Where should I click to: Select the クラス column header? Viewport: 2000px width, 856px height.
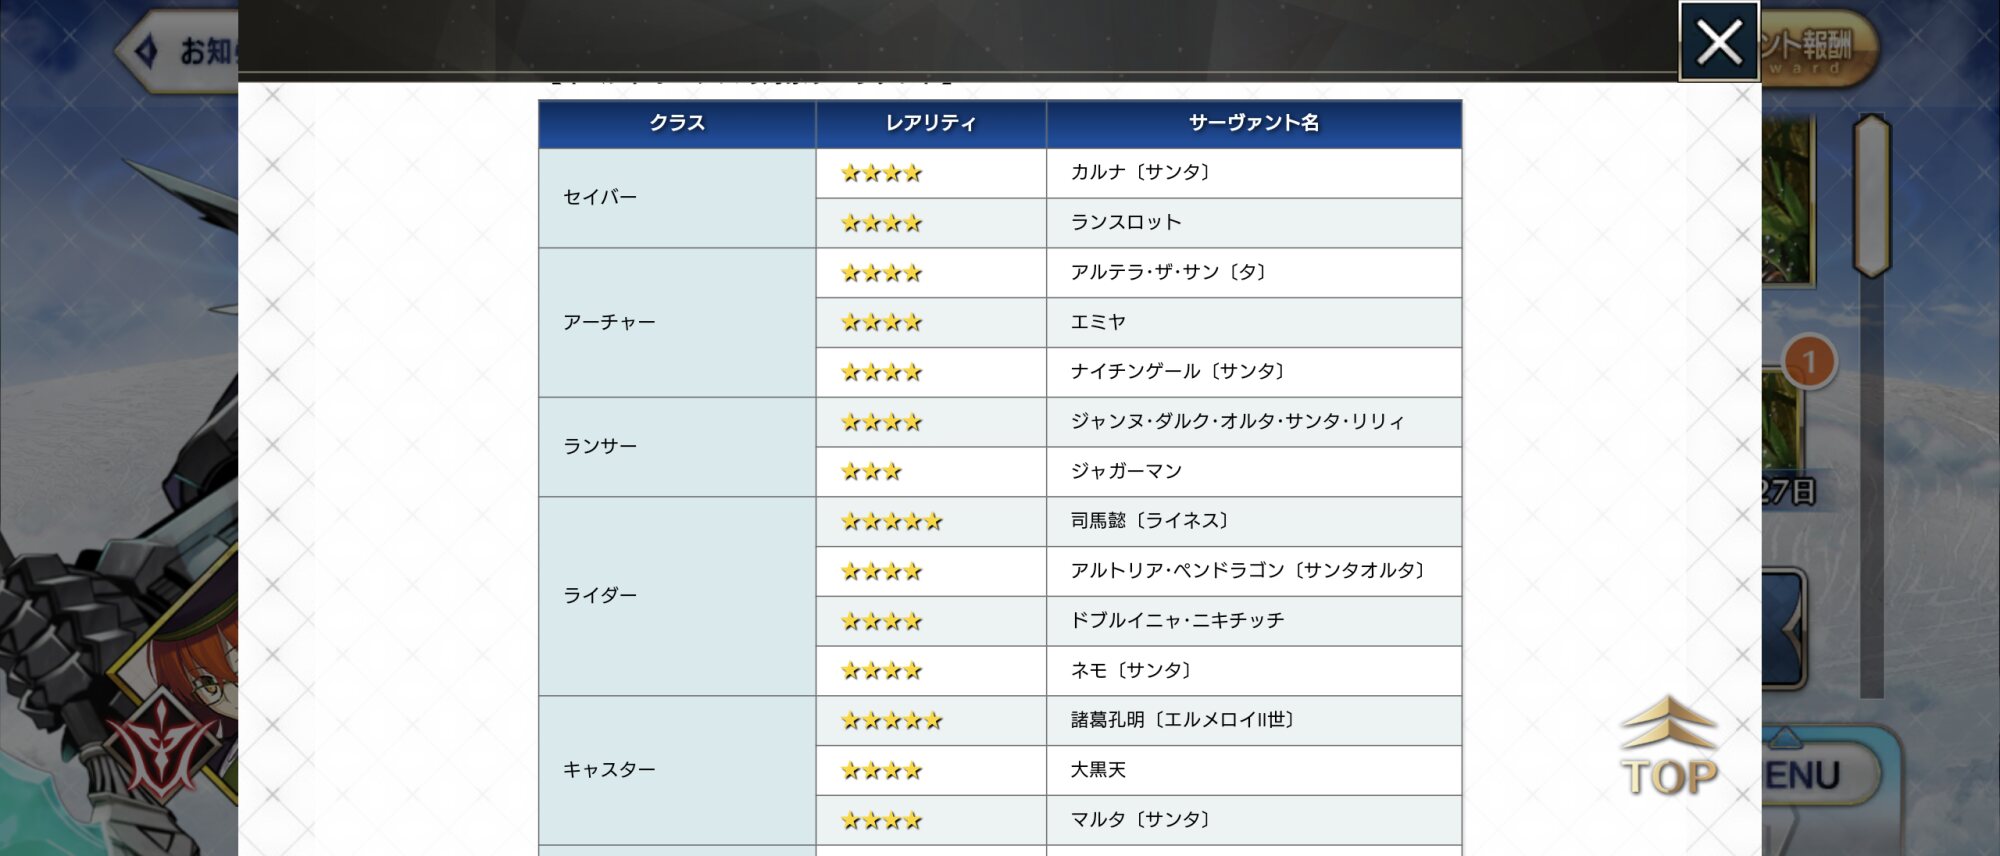[x=677, y=123]
